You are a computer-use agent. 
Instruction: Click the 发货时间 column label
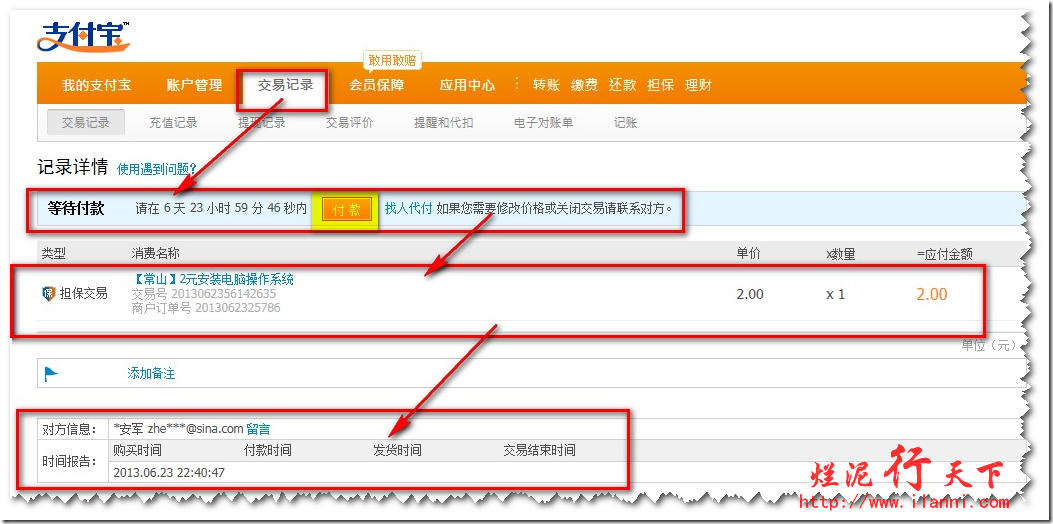(x=397, y=450)
